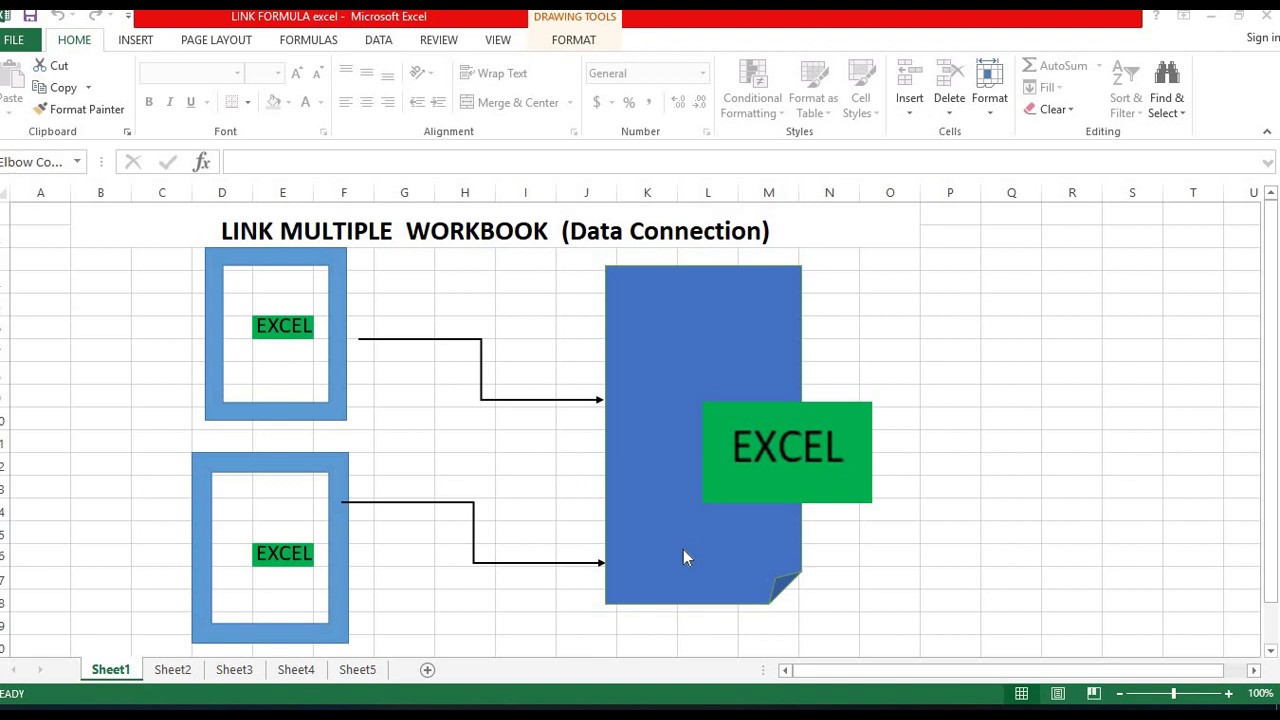1280x720 pixels.
Task: Click inside the formula bar
Action: pos(740,162)
